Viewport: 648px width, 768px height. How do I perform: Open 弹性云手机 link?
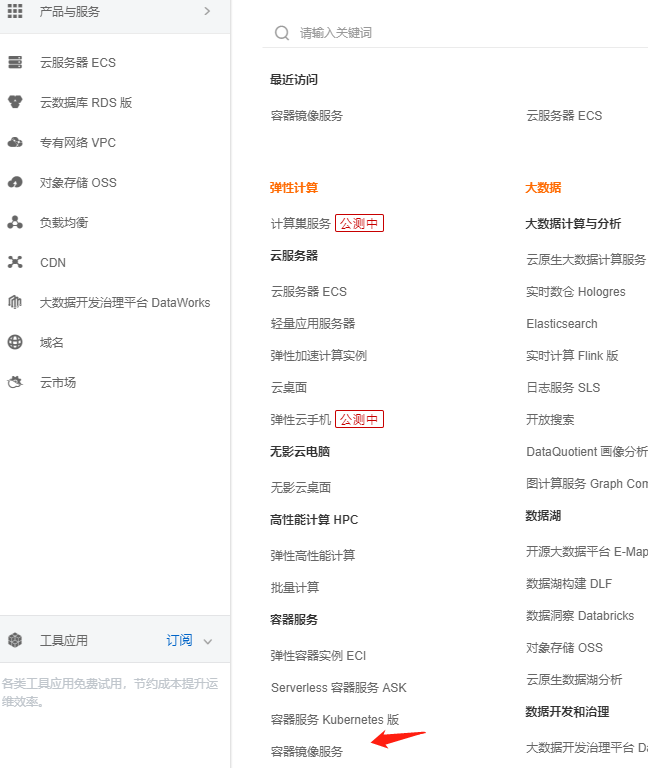pyautogui.click(x=301, y=419)
